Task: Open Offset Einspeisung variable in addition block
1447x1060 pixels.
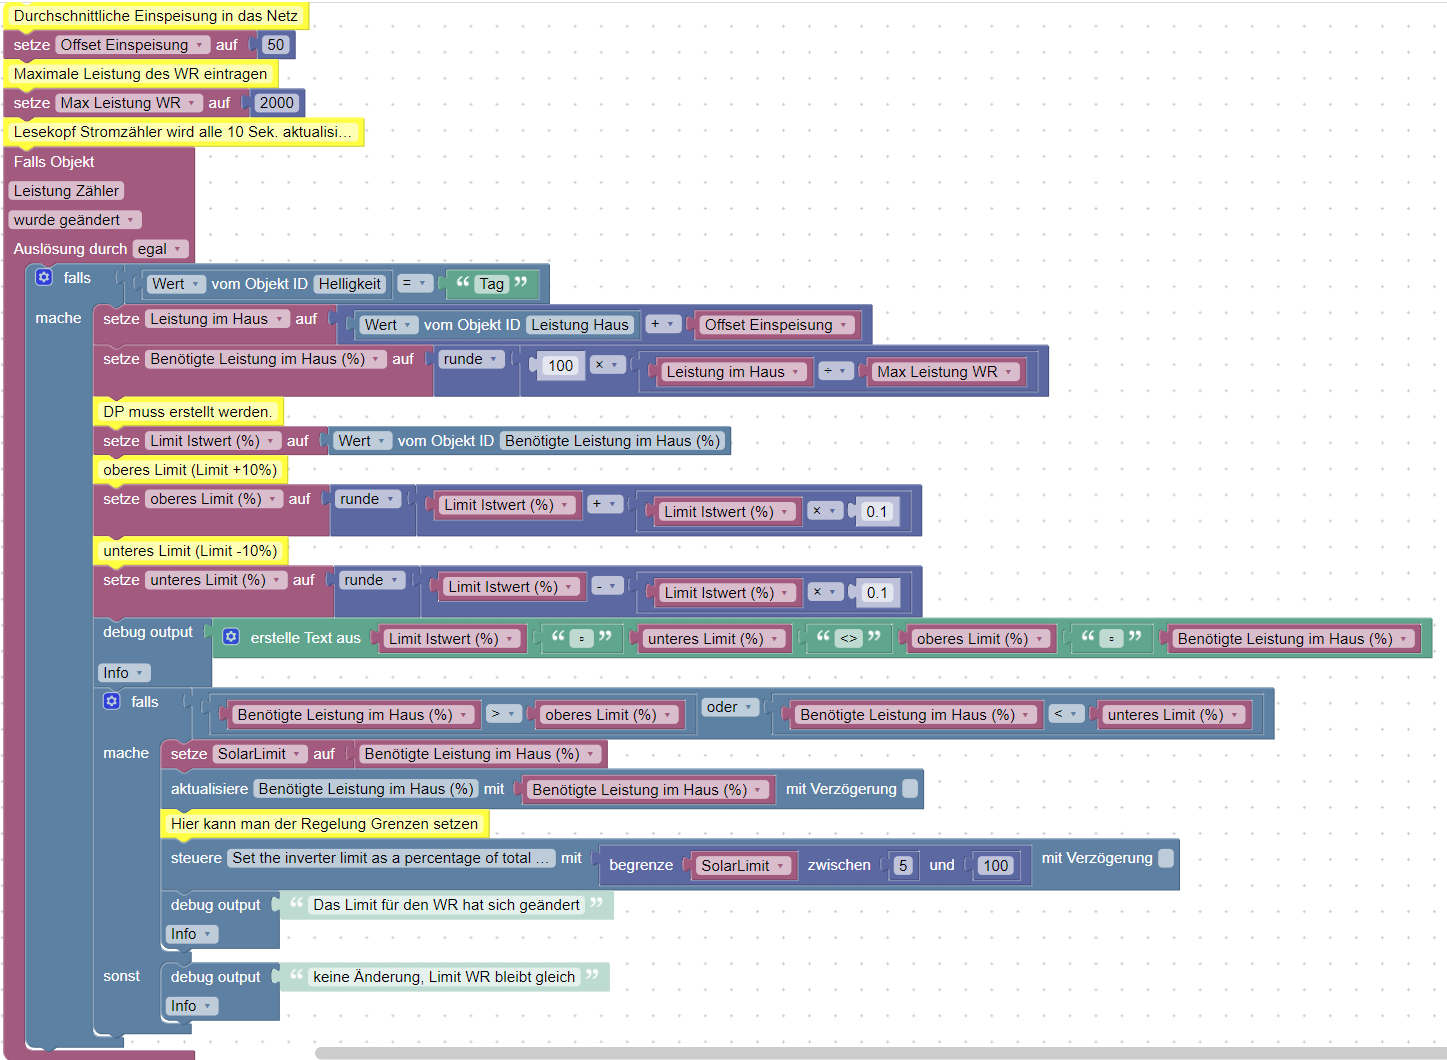Action: pos(776,325)
